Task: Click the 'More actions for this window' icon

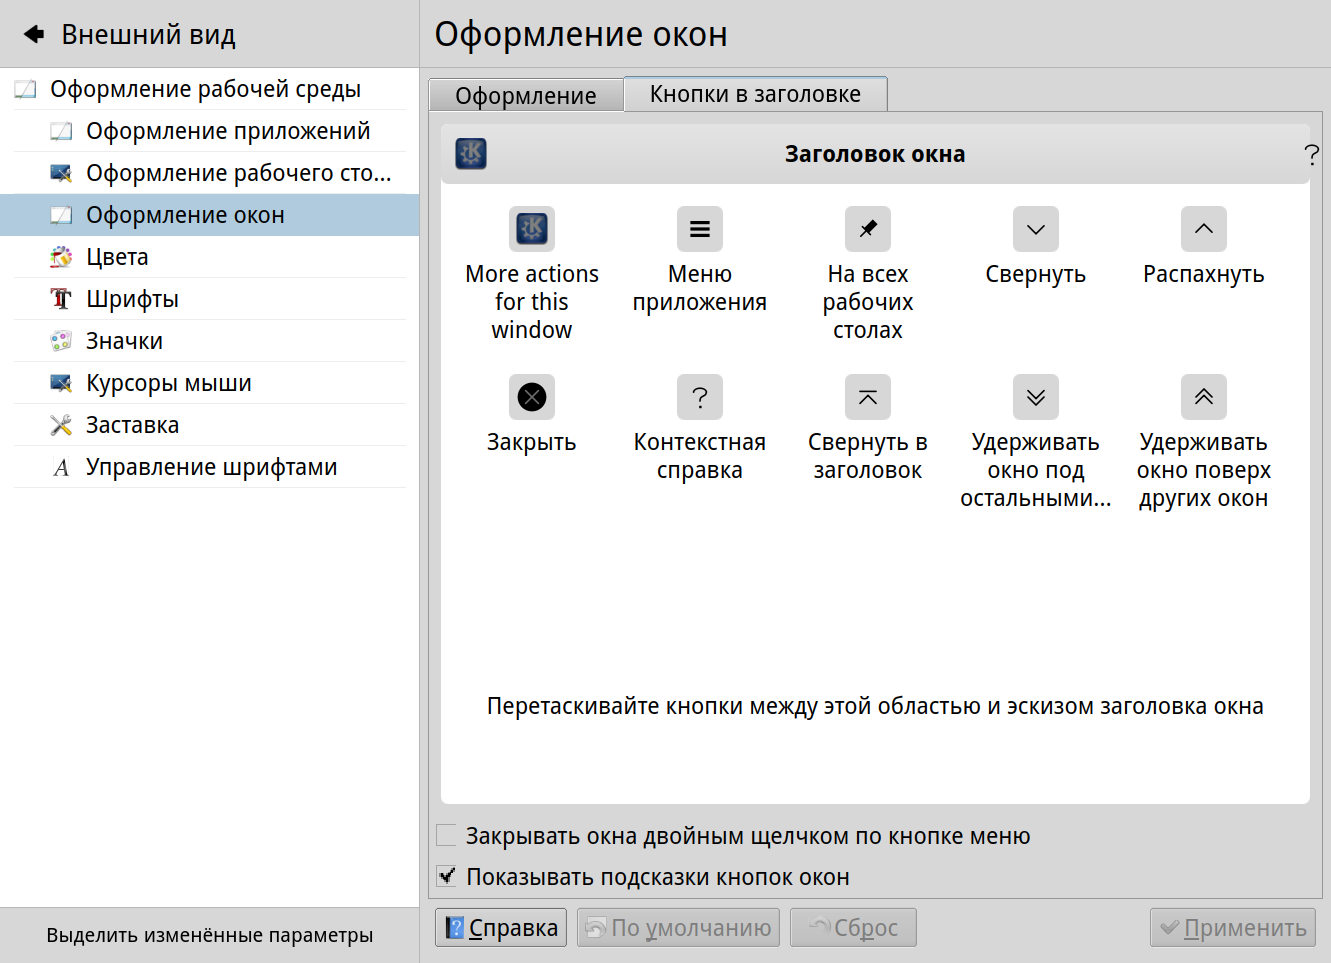Action: coord(532,229)
